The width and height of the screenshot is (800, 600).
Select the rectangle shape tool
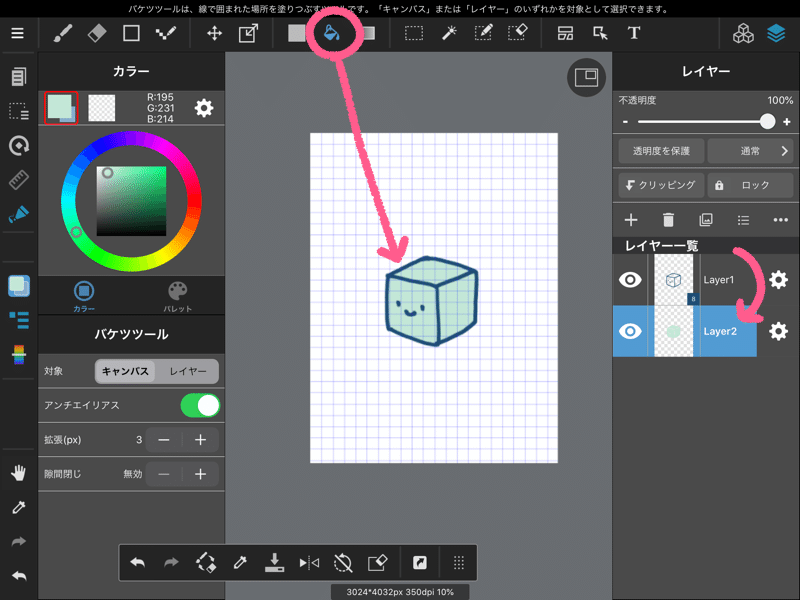131,34
